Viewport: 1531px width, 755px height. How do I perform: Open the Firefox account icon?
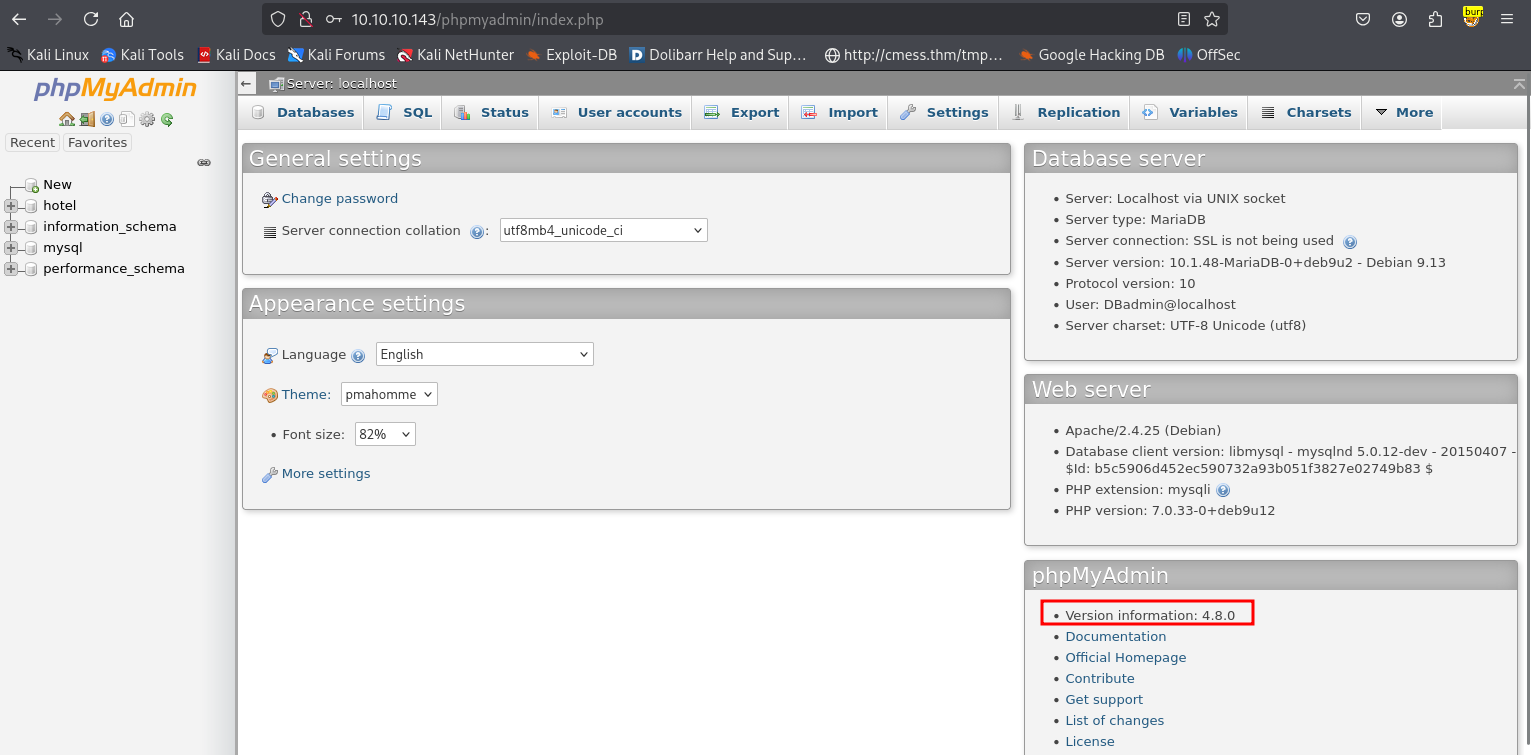tap(1399, 19)
